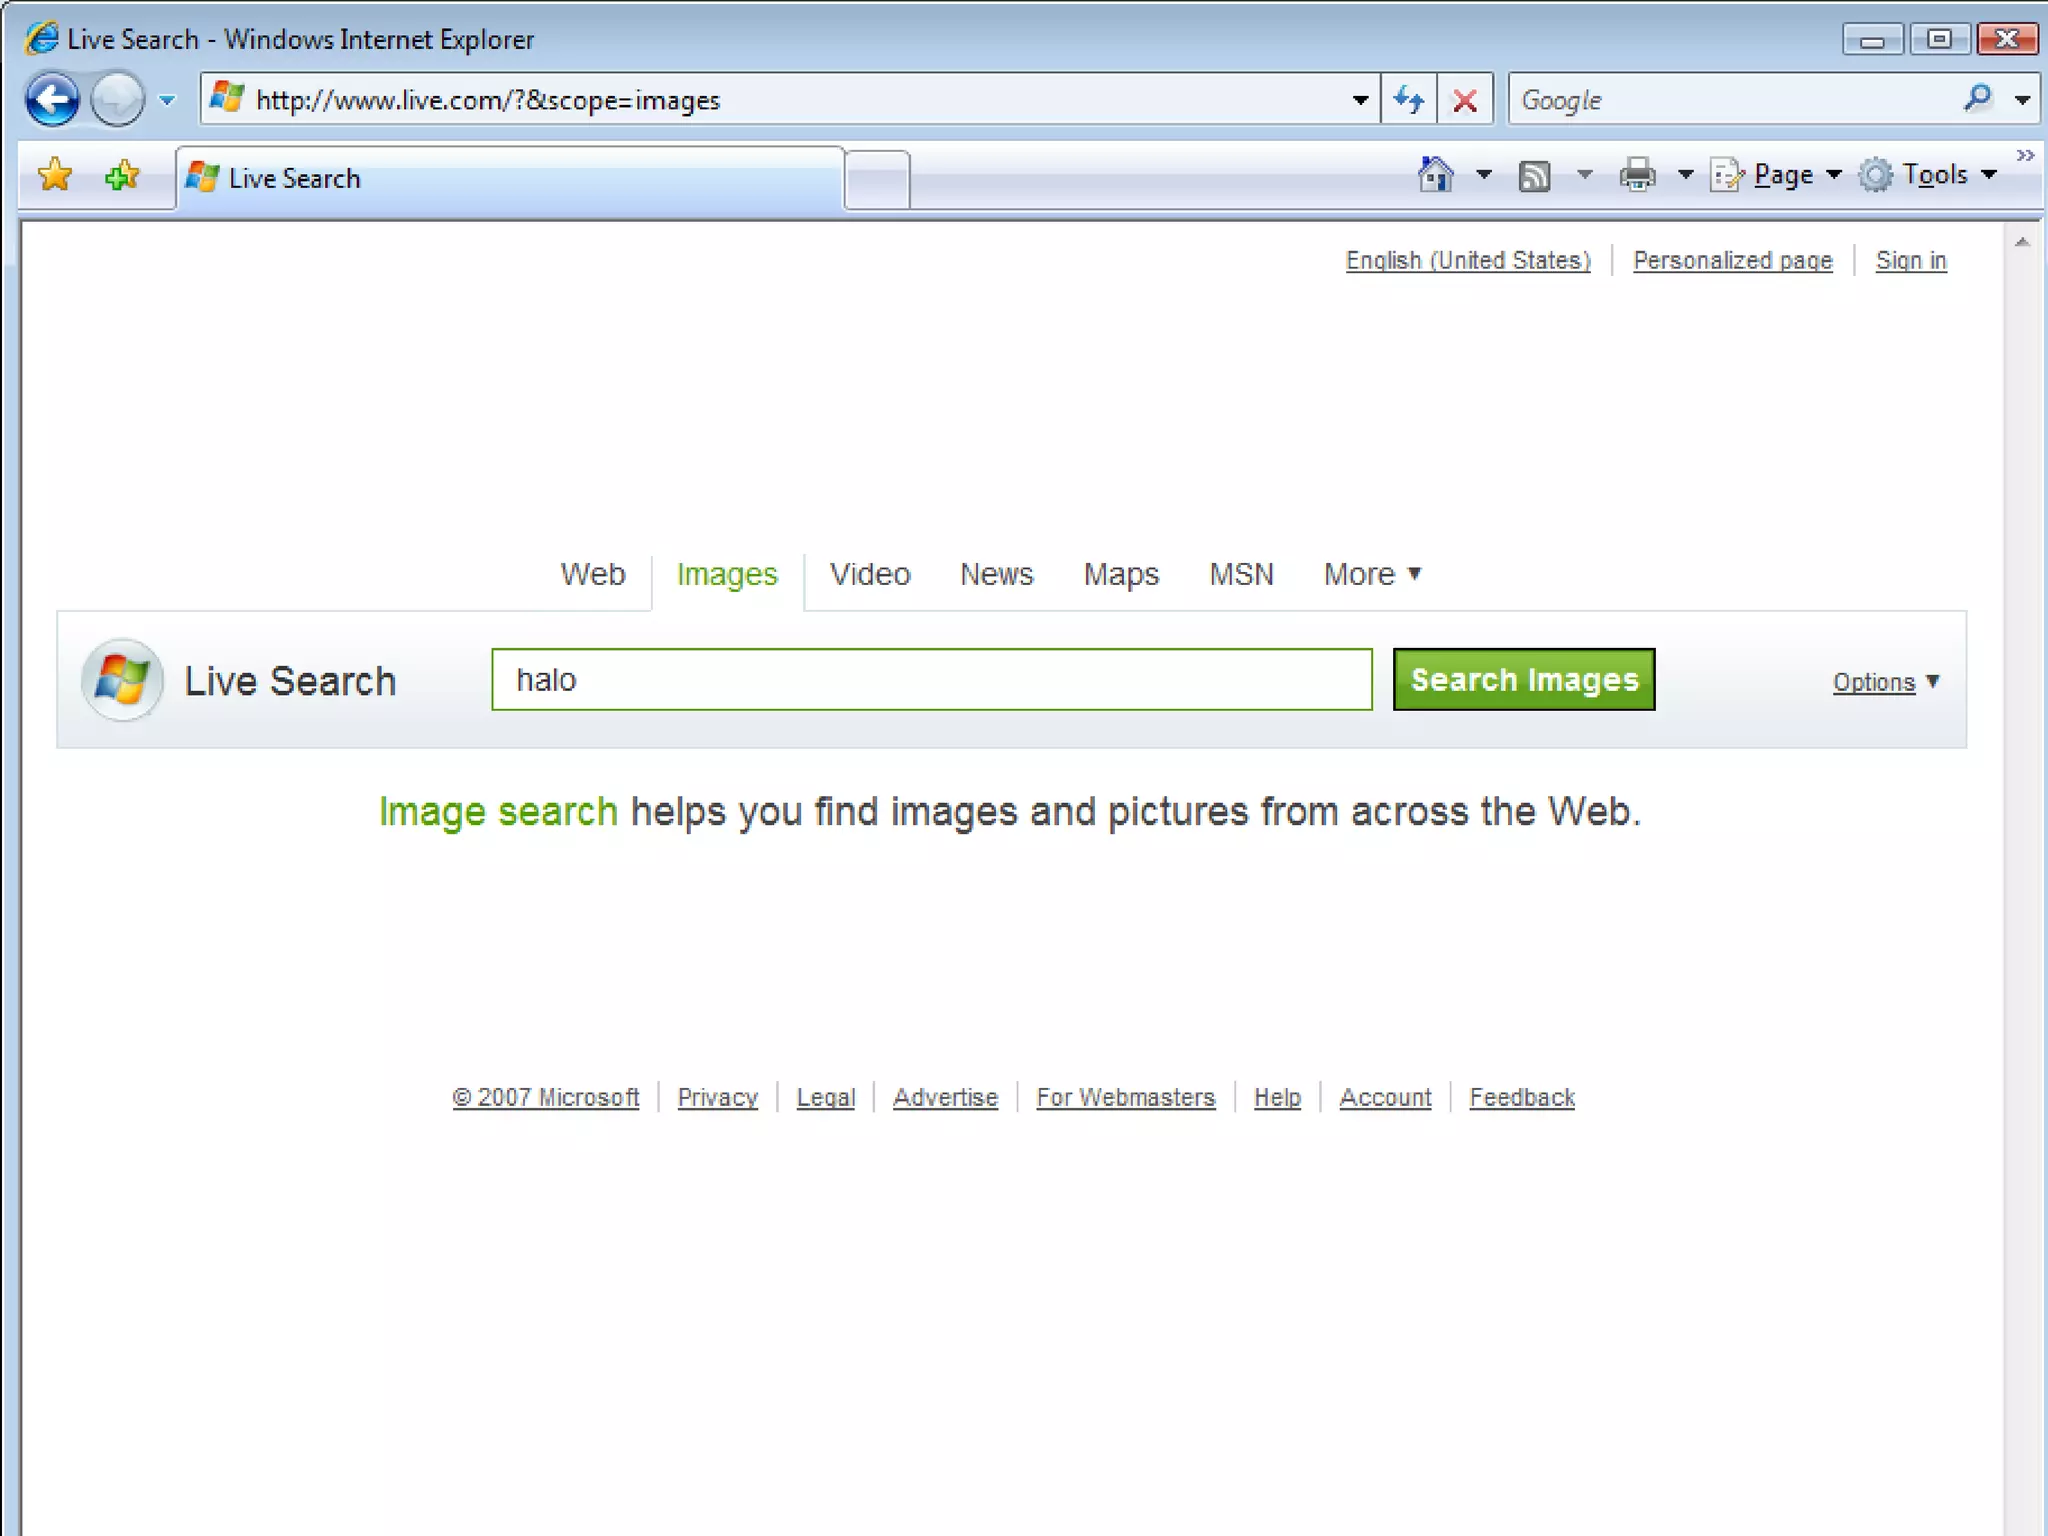The image size is (2048, 1536).
Task: Select the Live Search browser tab
Action: point(510,178)
